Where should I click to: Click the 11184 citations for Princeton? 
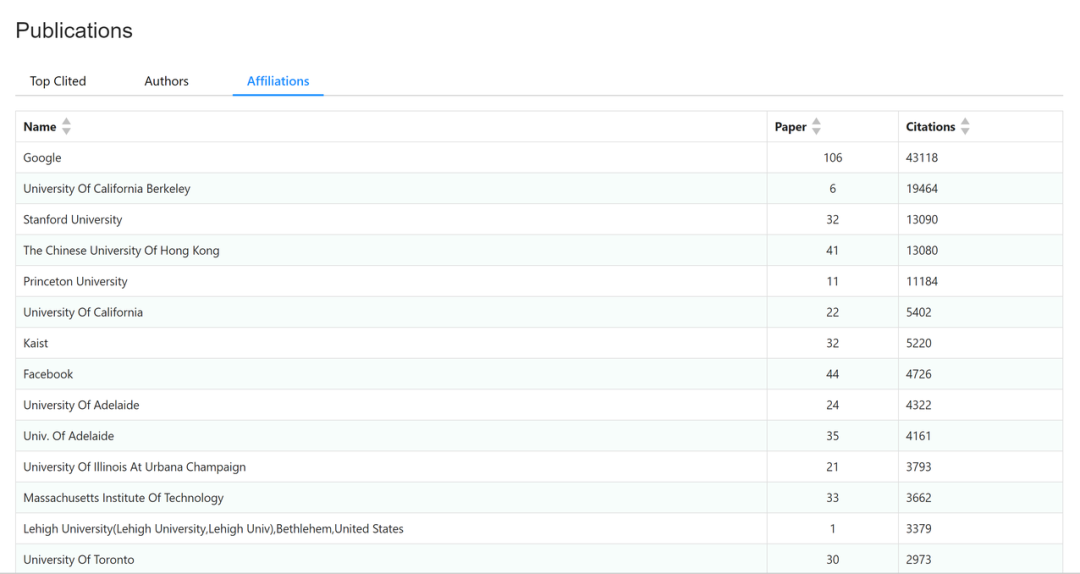[922, 281]
